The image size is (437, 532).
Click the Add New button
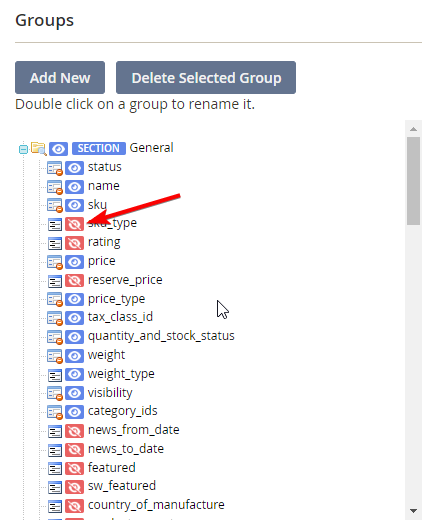pyautogui.click(x=60, y=78)
